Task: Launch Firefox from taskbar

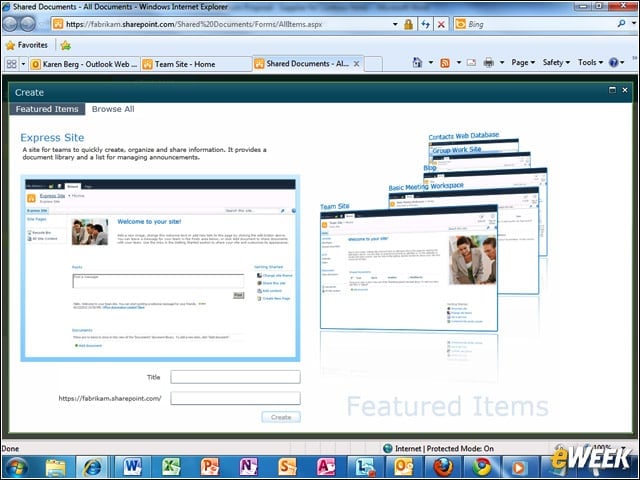Action: 443,467
